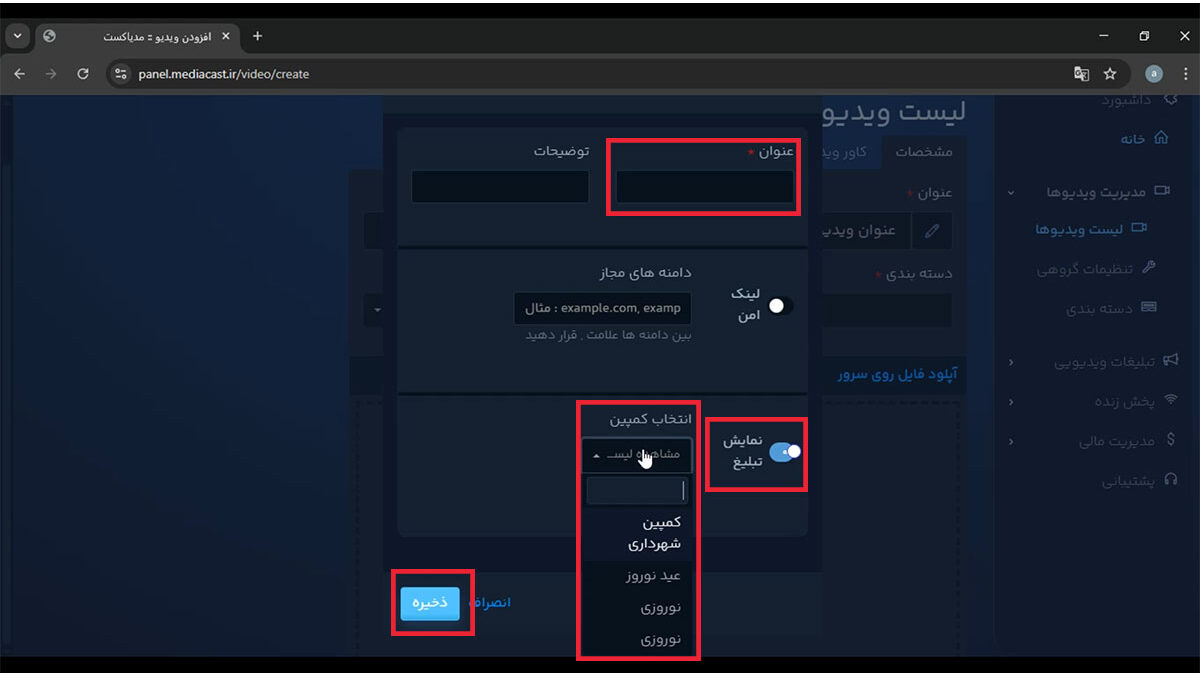This screenshot has width=1200, height=675.
Task: Bookmark this page with the star icon
Action: (1109, 74)
